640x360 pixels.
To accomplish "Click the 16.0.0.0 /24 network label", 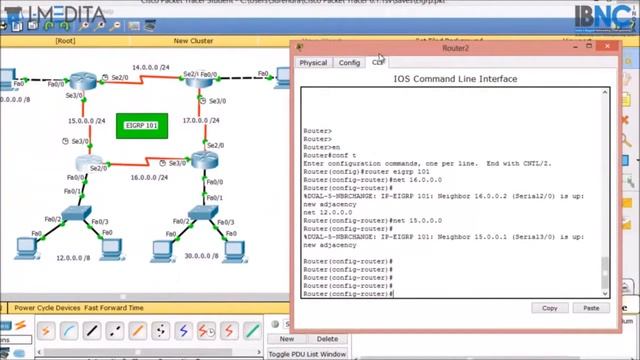I will pos(149,178).
